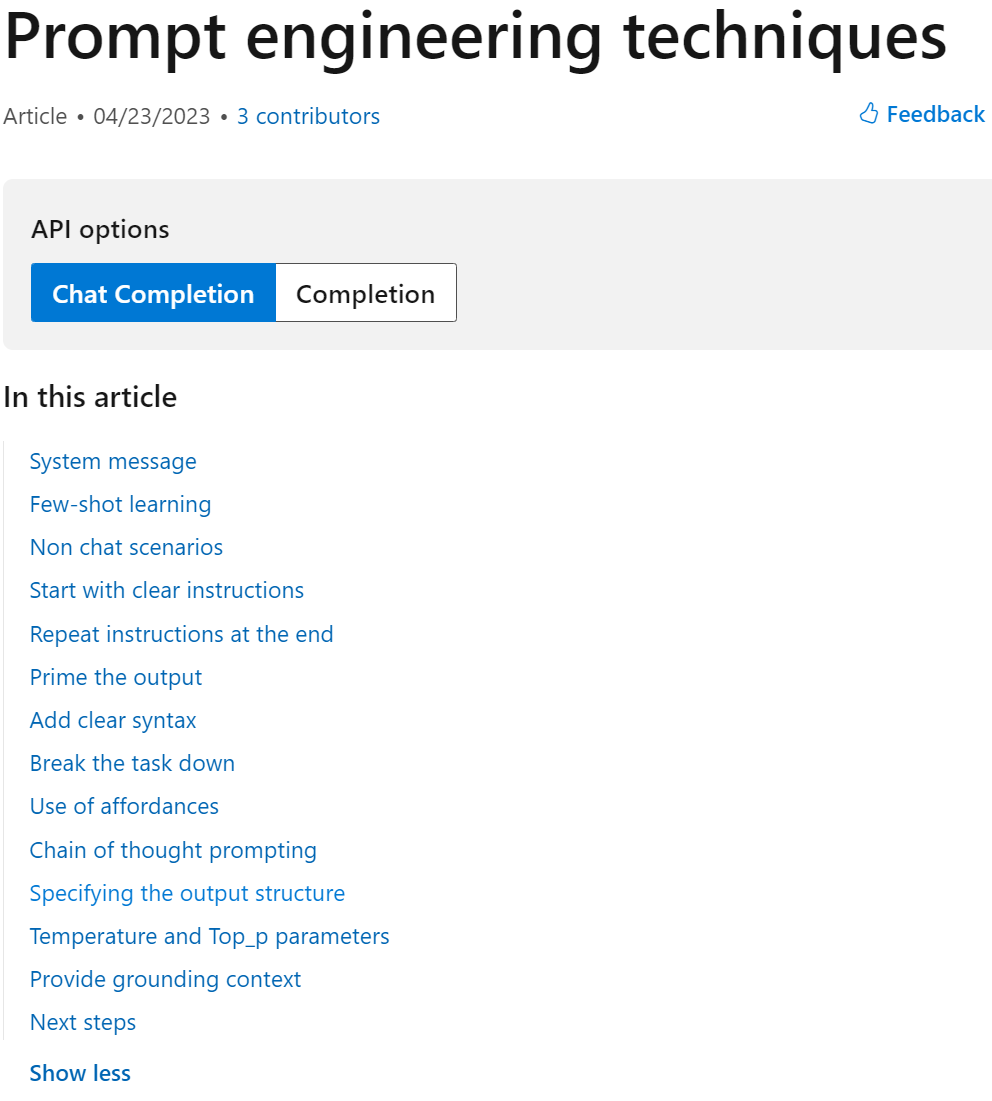Open Start with clear instructions section
This screenshot has width=992, height=1101.
tap(167, 590)
